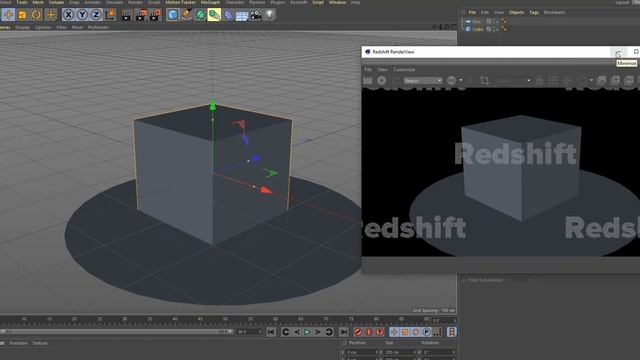
Task: Open the Object Manager Tags menu
Action: [534, 13]
